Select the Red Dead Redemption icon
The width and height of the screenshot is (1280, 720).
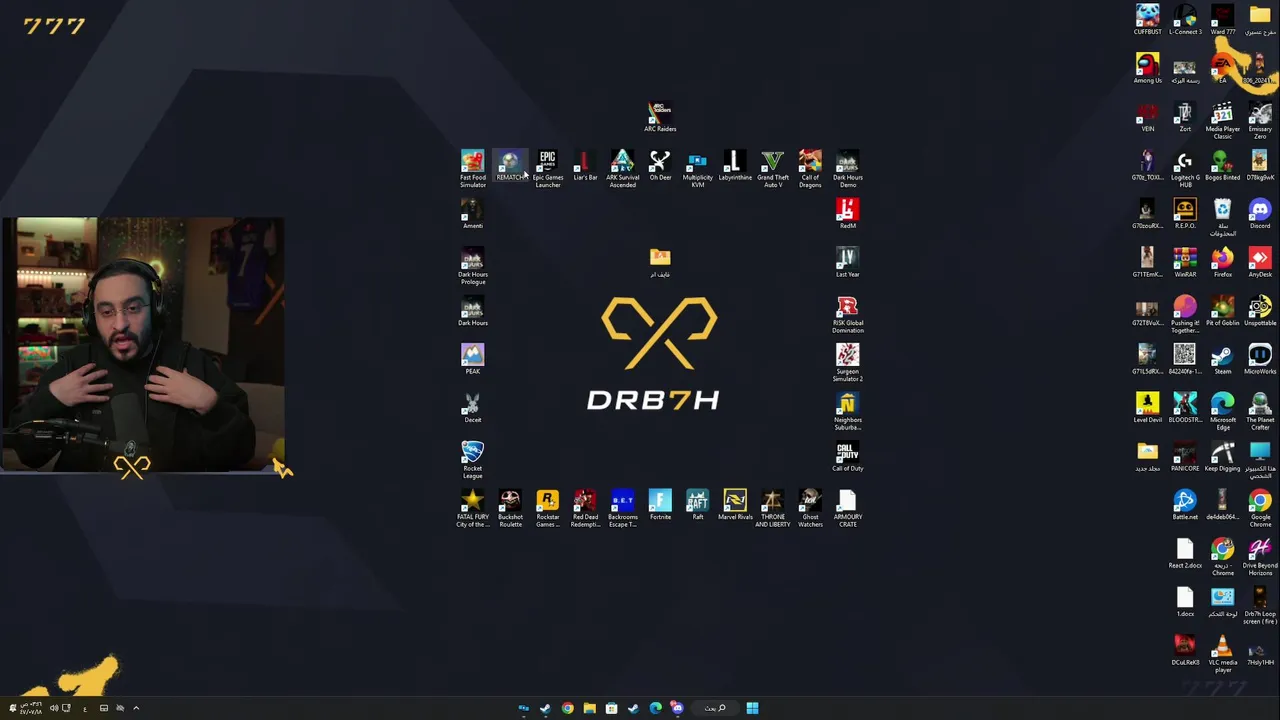(x=585, y=509)
